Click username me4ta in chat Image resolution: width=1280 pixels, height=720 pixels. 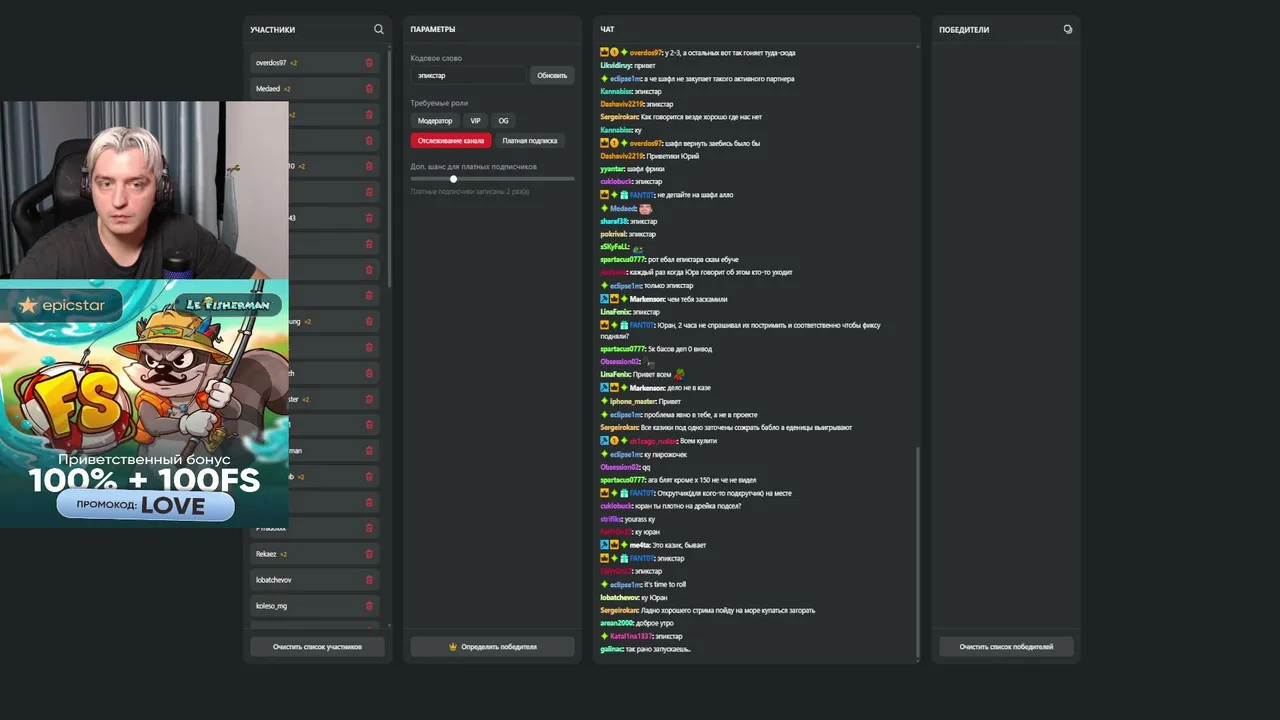[640, 545]
